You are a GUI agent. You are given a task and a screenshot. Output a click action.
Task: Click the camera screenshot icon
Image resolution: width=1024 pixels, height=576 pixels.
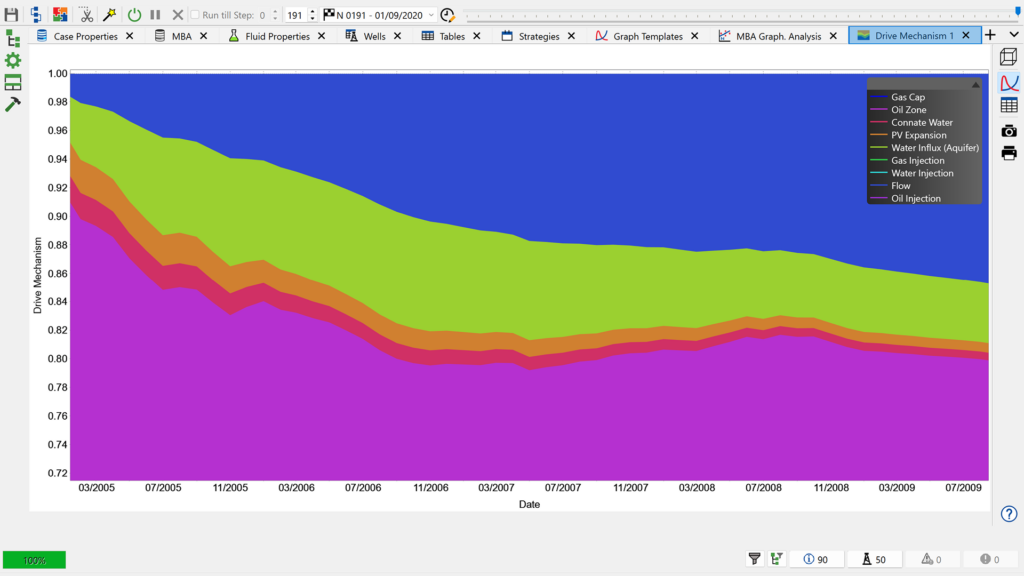1009,130
